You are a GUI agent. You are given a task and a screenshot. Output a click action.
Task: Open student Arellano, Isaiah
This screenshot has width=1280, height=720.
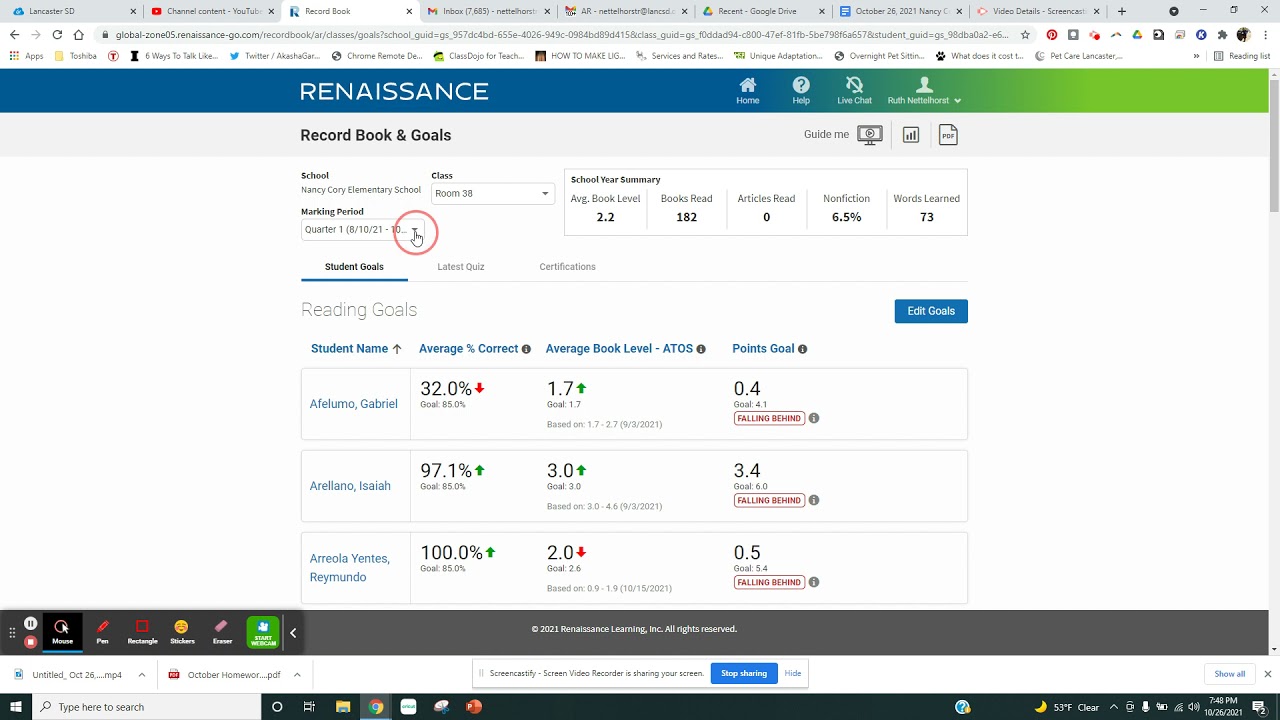[x=350, y=486]
